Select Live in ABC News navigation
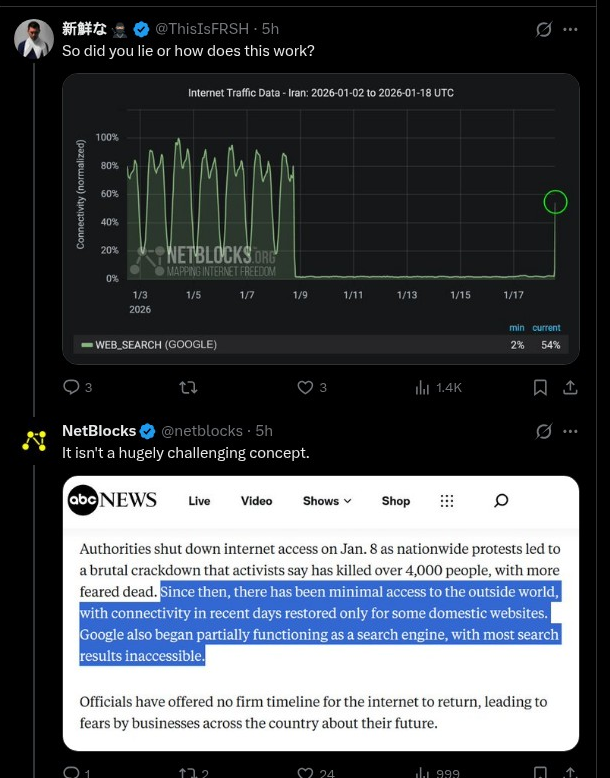 [199, 501]
